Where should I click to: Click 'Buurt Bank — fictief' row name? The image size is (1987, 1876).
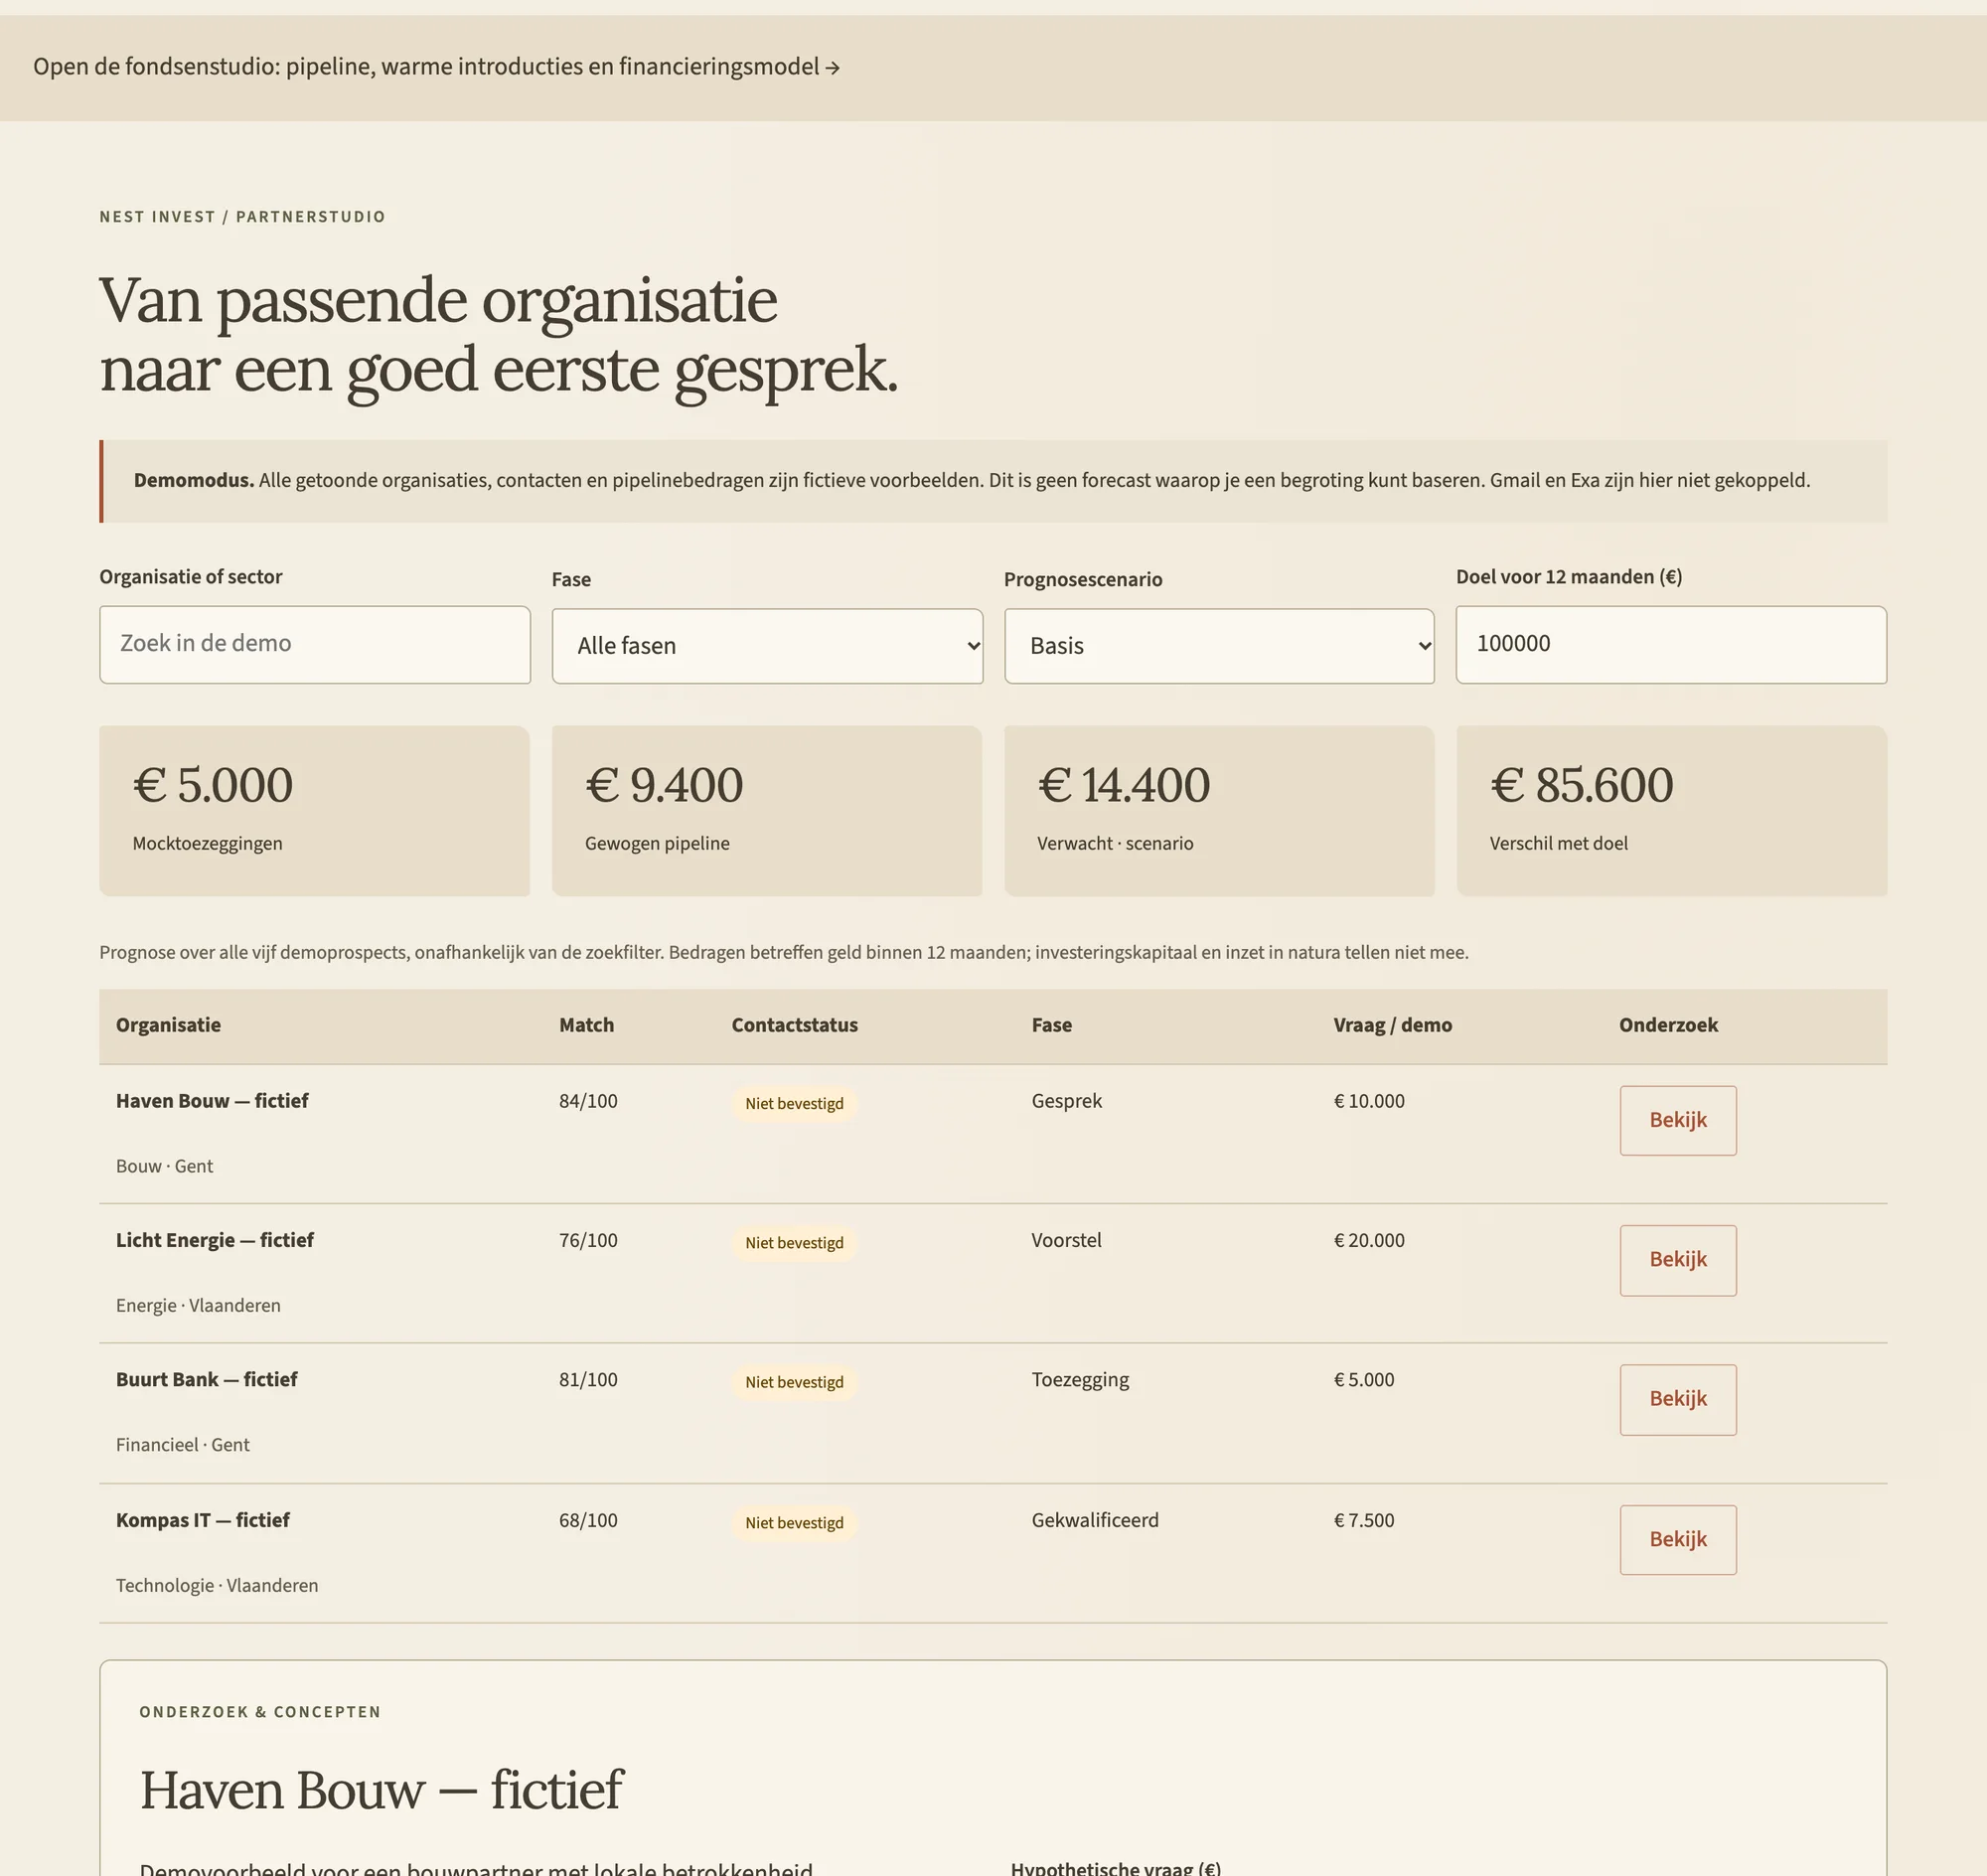coord(207,1380)
